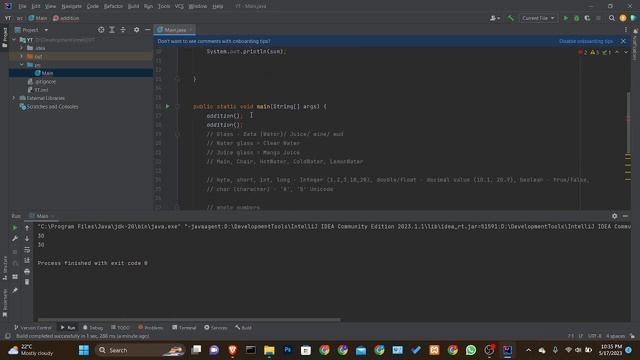Viewport: 640px width, 360px height.
Task: Run with coverage icon in toolbar
Action: [x=587, y=18]
